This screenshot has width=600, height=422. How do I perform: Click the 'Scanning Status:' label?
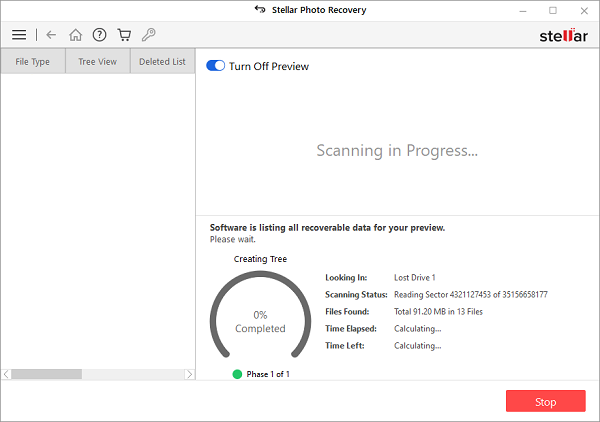coord(356,295)
